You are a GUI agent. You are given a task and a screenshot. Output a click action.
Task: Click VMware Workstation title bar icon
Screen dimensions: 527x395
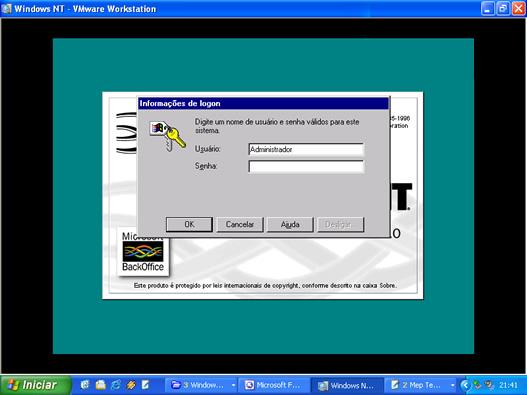click(x=6, y=8)
